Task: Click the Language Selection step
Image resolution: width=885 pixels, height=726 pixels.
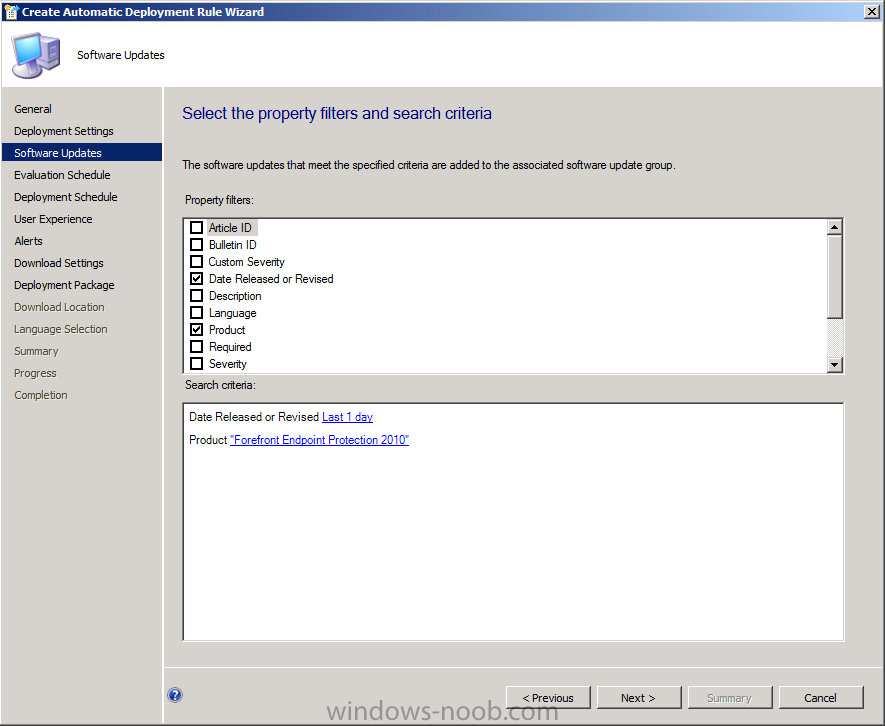Action: 60,329
